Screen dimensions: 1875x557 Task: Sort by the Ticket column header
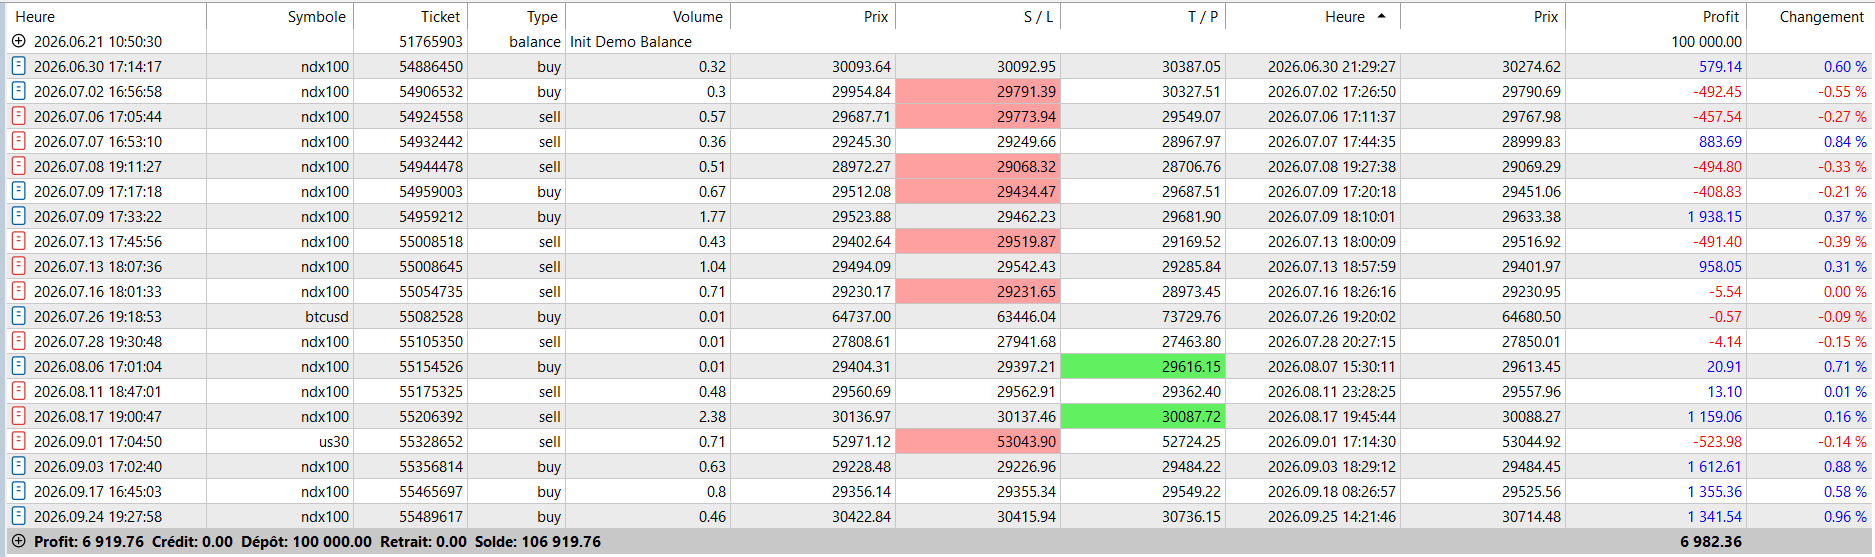coord(440,16)
